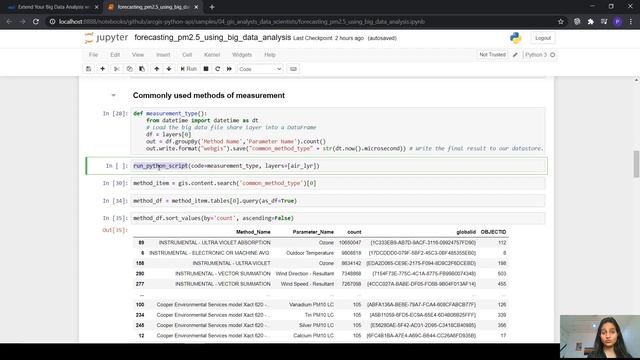
Task: Click the page vertical scrollbar thumb
Action: pyautogui.click(x=636, y=164)
